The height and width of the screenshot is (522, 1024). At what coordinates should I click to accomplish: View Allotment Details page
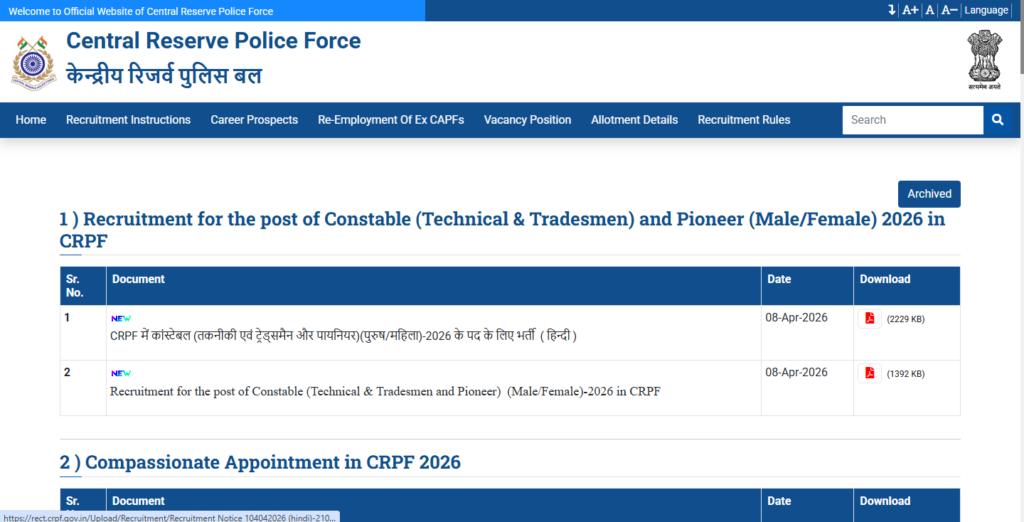(634, 120)
